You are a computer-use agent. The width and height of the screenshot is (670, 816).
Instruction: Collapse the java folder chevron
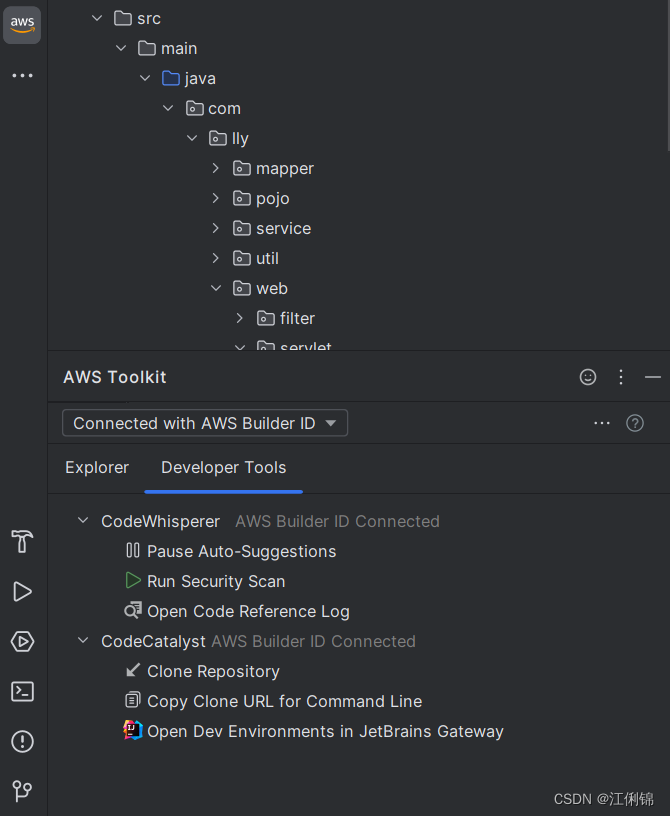click(145, 78)
